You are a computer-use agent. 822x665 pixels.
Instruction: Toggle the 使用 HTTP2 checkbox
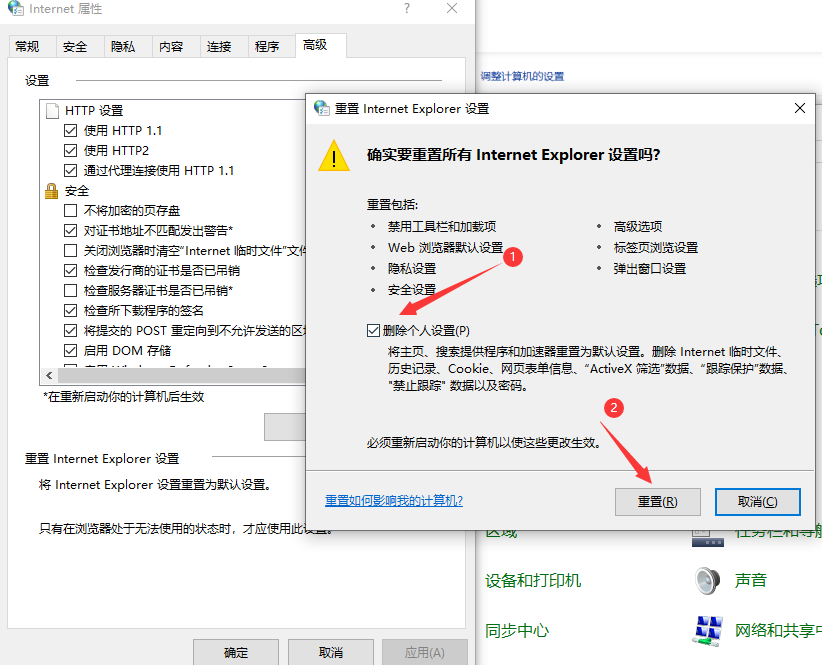click(70, 150)
